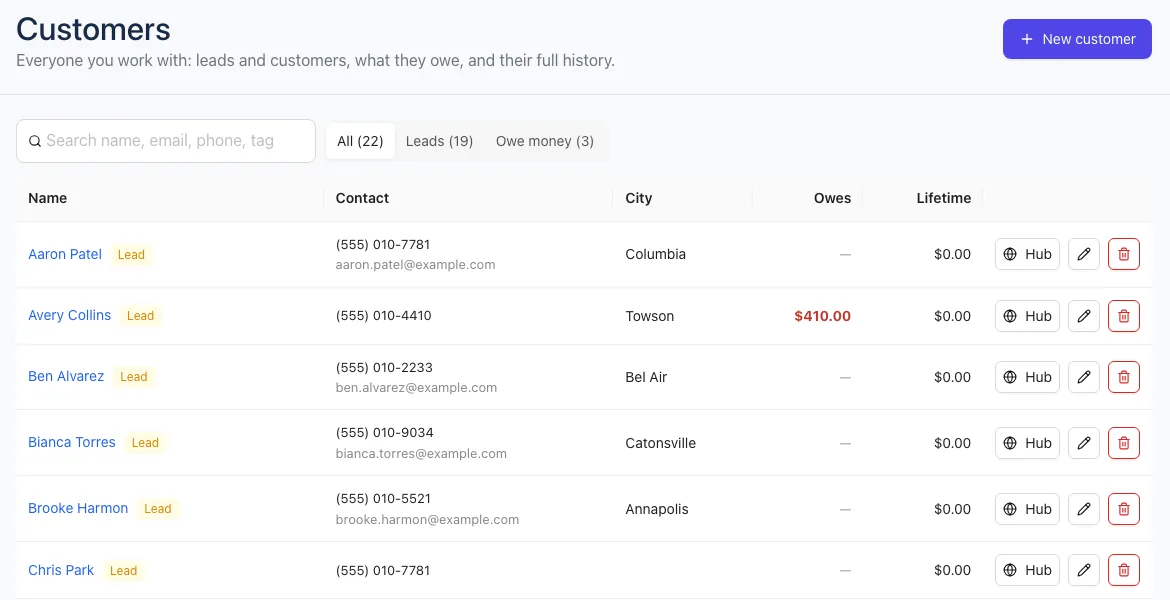Delete Chris Park using trash icon
Screen dimensions: 1170x600
pyautogui.click(x=1124, y=571)
